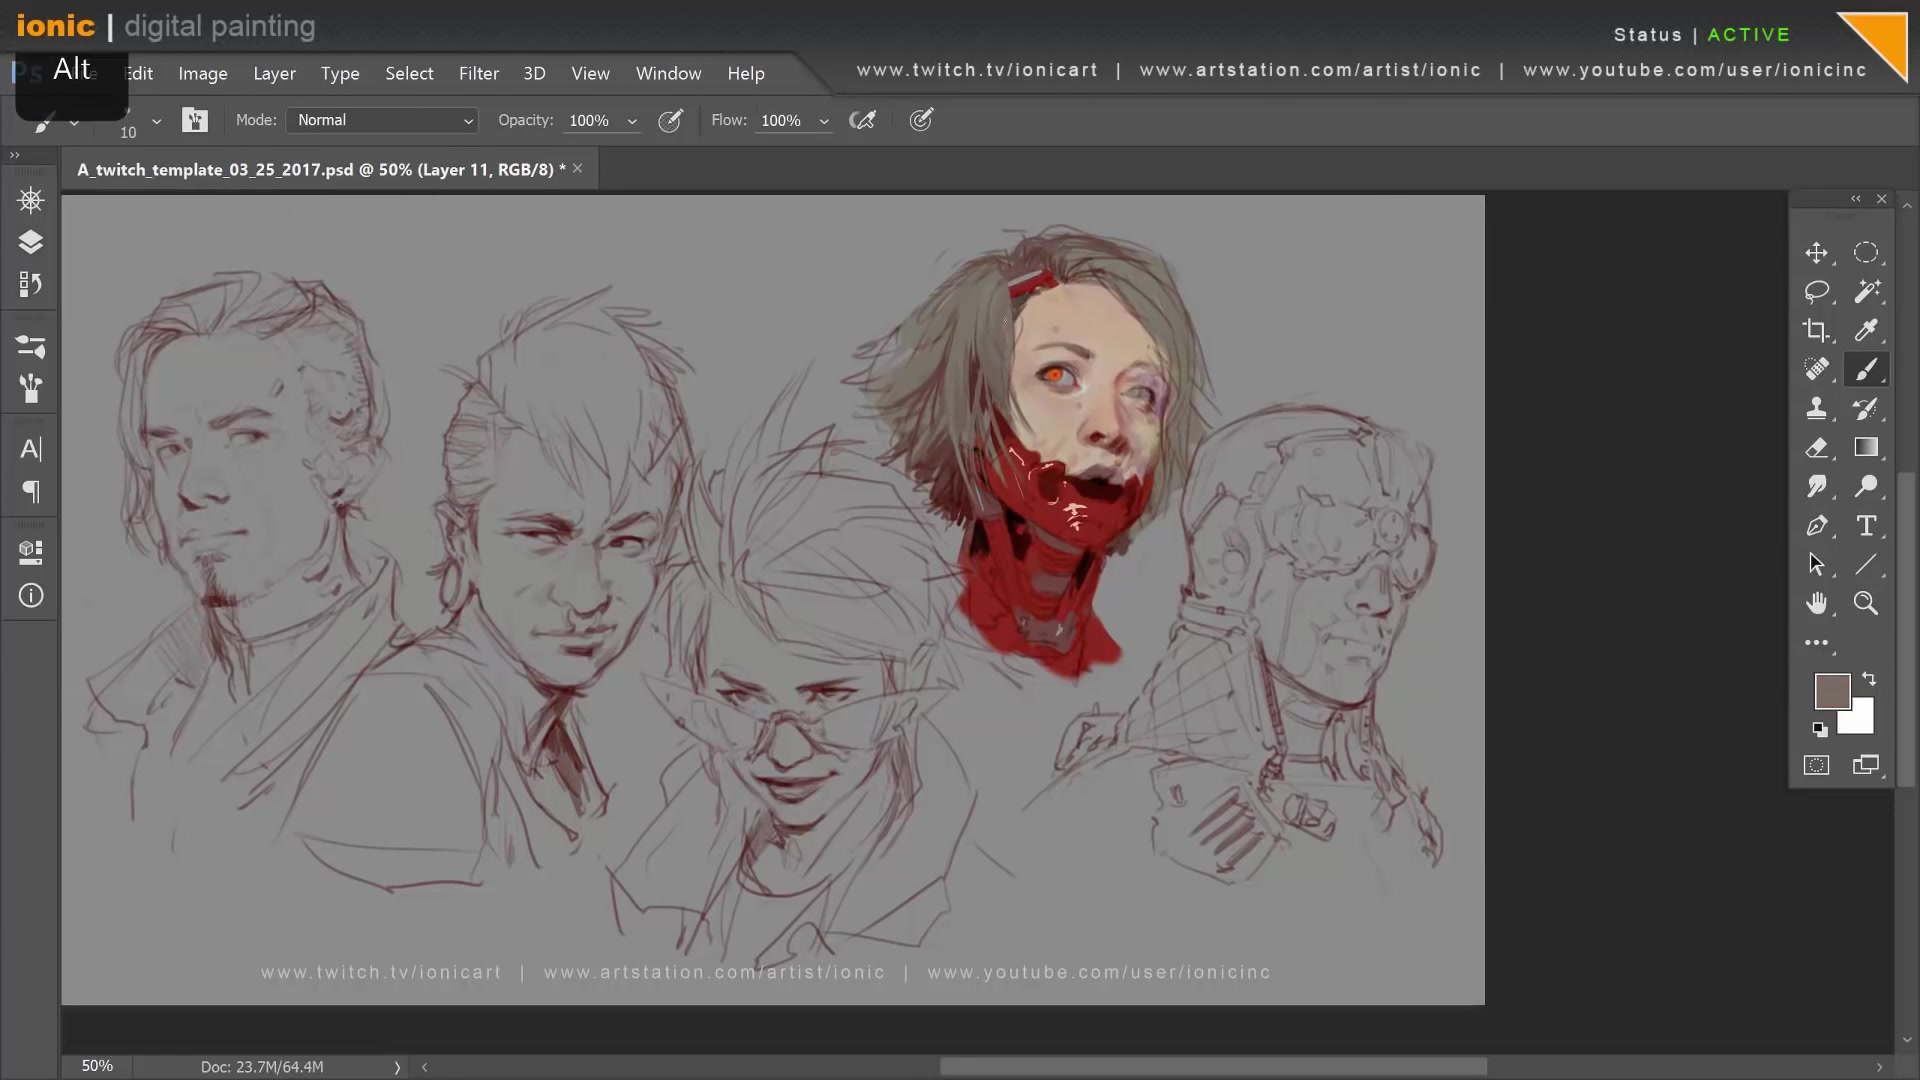
Task: Click the horizontal scrollbar thumb
Action: pyautogui.click(x=1213, y=1067)
